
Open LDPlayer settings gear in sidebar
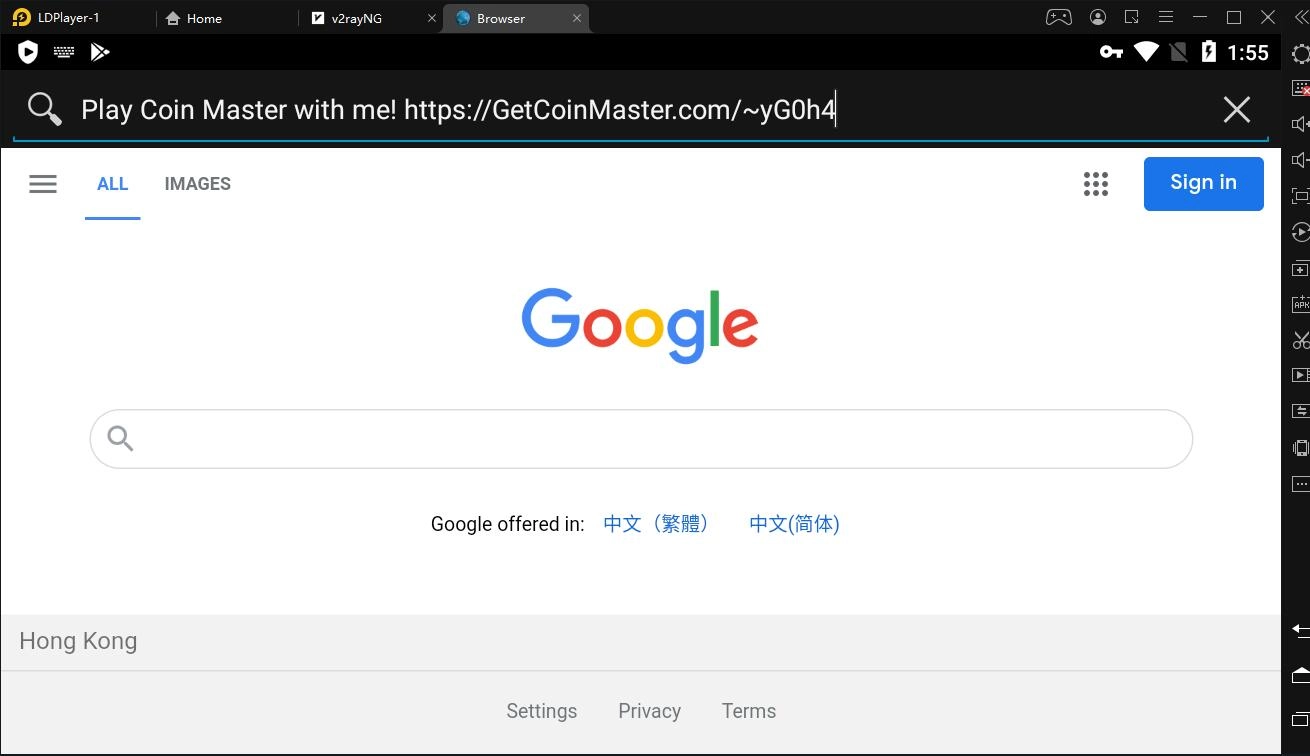(1301, 54)
